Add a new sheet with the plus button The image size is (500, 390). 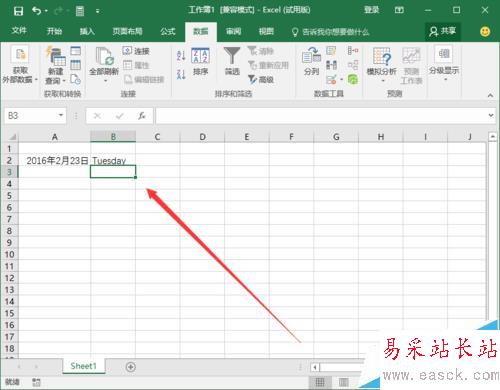point(130,367)
